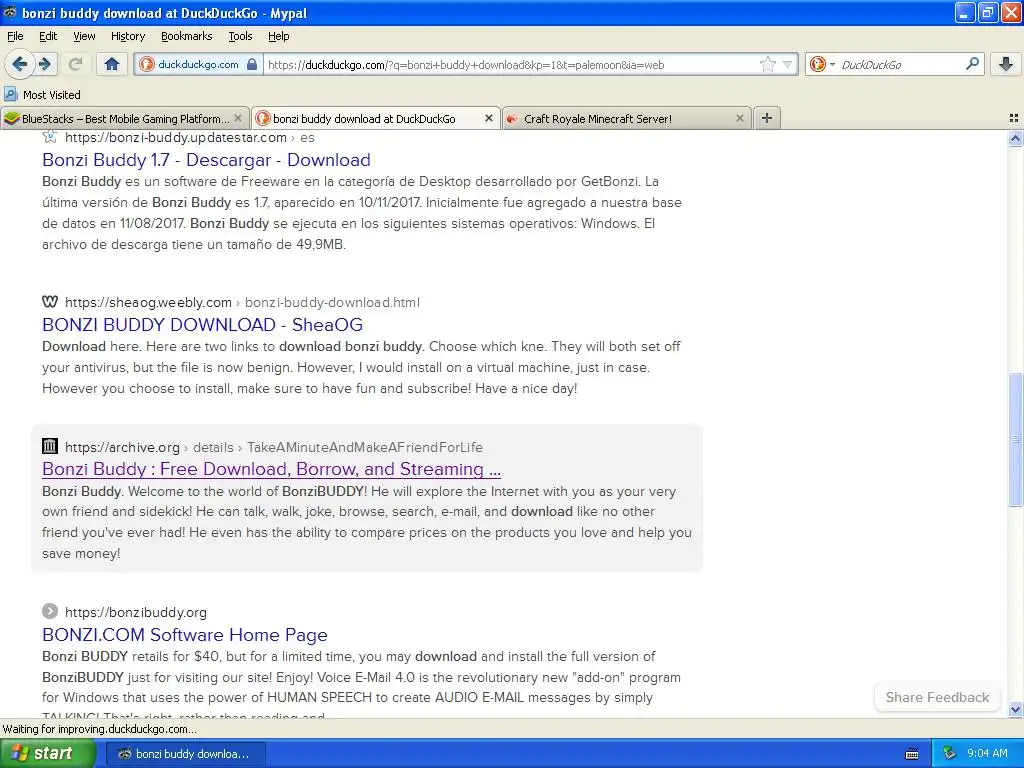Open BONZI BUDDY DOWNLOAD - SheaOG result
The height and width of the screenshot is (768, 1024).
202,325
